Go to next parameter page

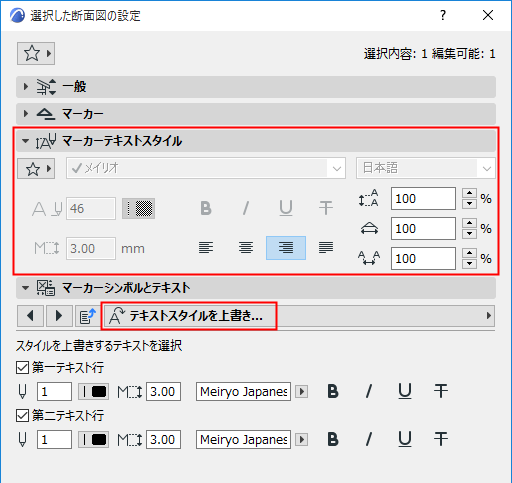59,316
